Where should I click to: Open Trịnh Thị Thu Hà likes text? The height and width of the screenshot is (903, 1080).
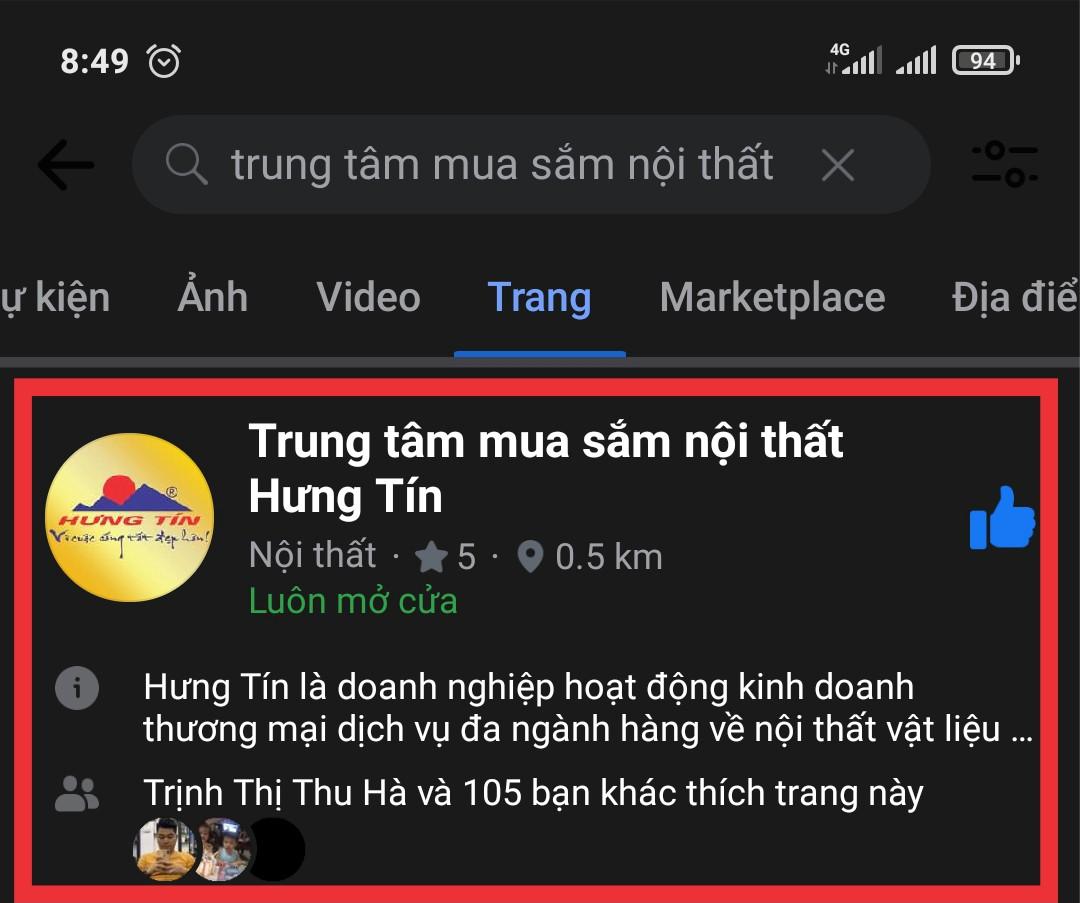533,793
